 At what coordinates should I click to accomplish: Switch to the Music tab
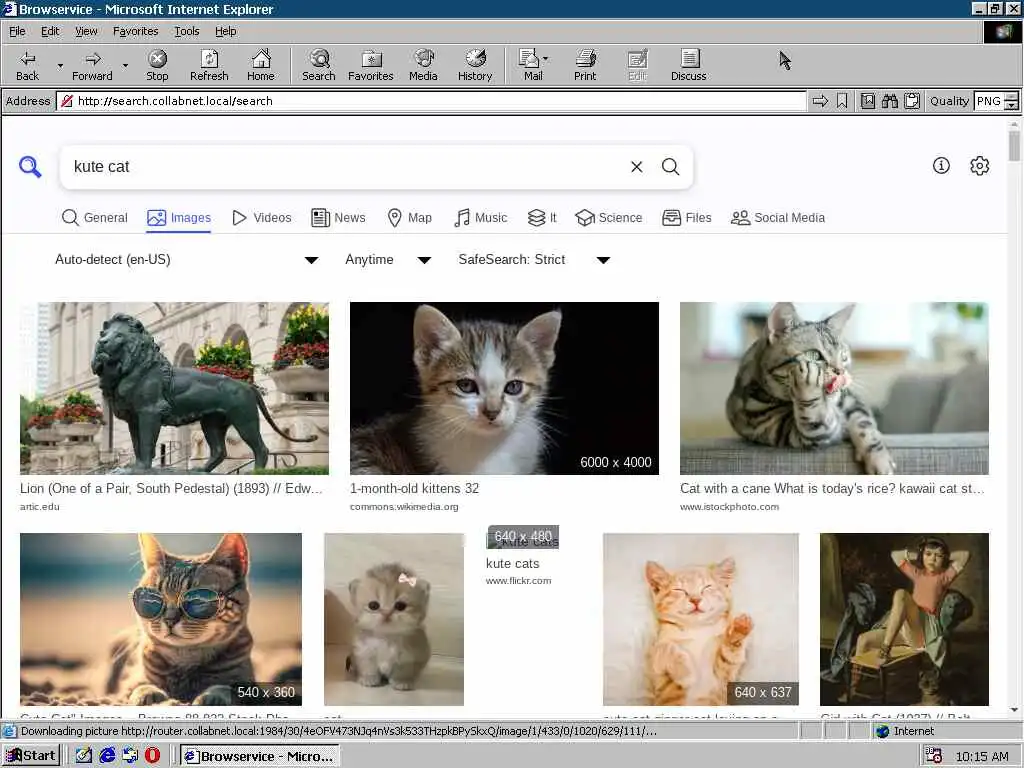point(481,217)
